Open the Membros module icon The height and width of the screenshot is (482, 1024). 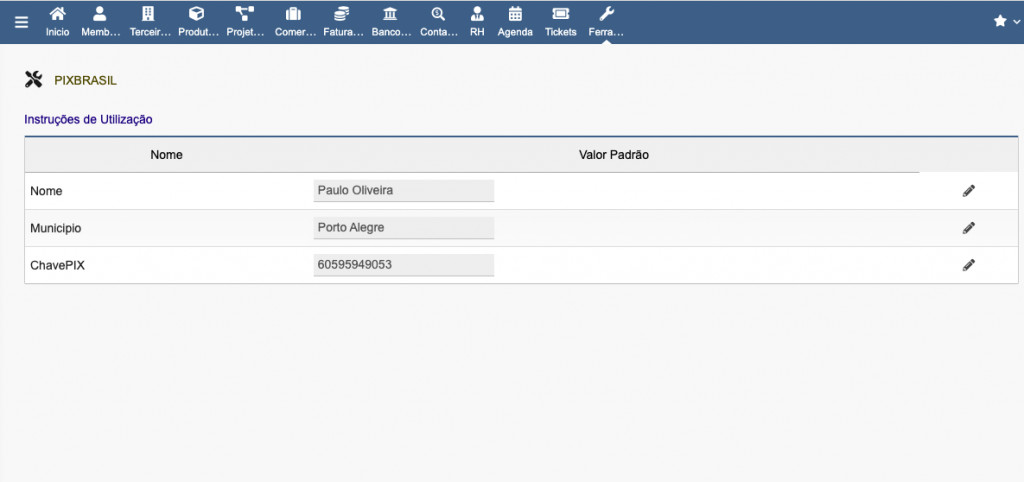coord(100,15)
